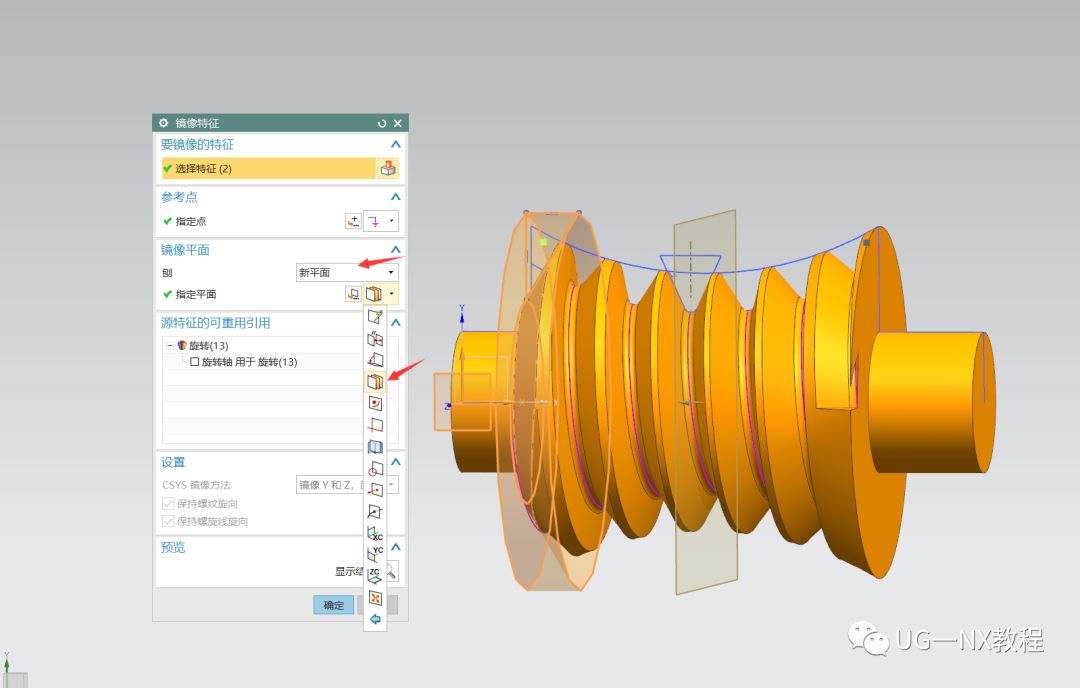This screenshot has width=1080, height=688.
Task: Choose the Point and Direction plane icon
Action: tap(375, 490)
